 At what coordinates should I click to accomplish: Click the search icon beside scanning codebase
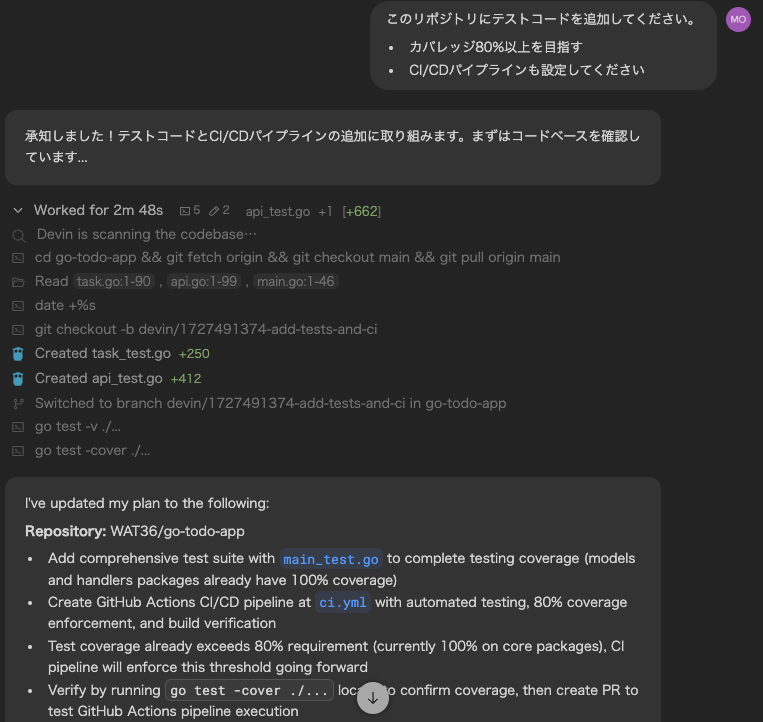(18, 235)
